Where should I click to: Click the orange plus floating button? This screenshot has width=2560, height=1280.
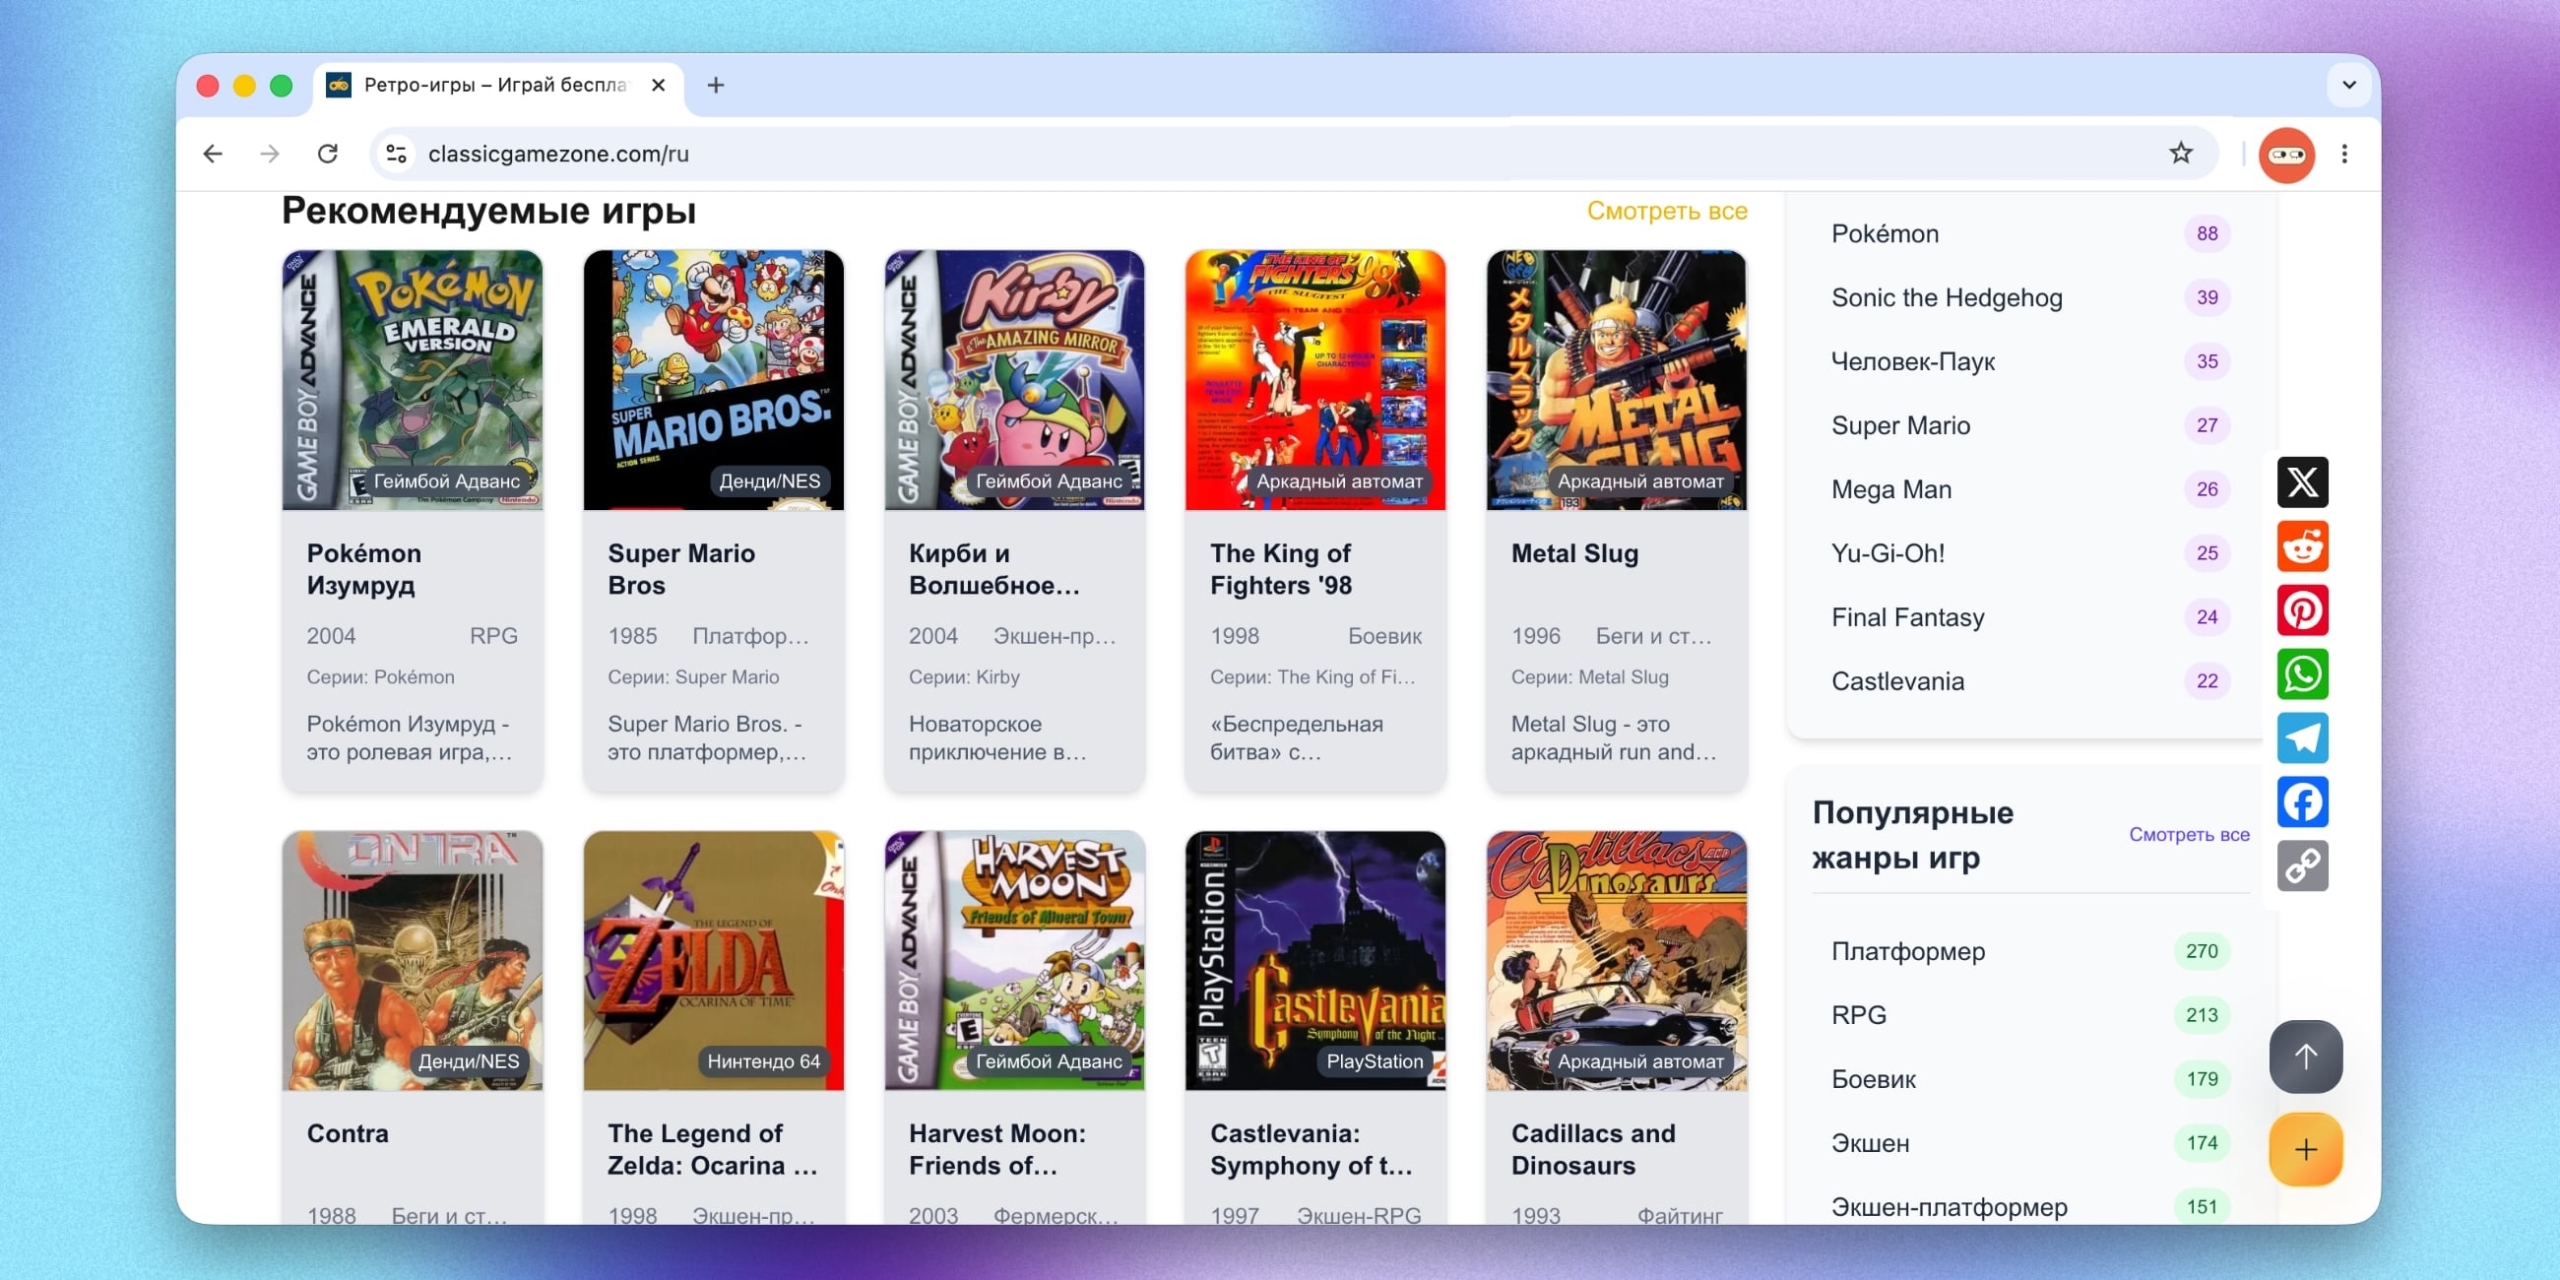(2305, 1150)
